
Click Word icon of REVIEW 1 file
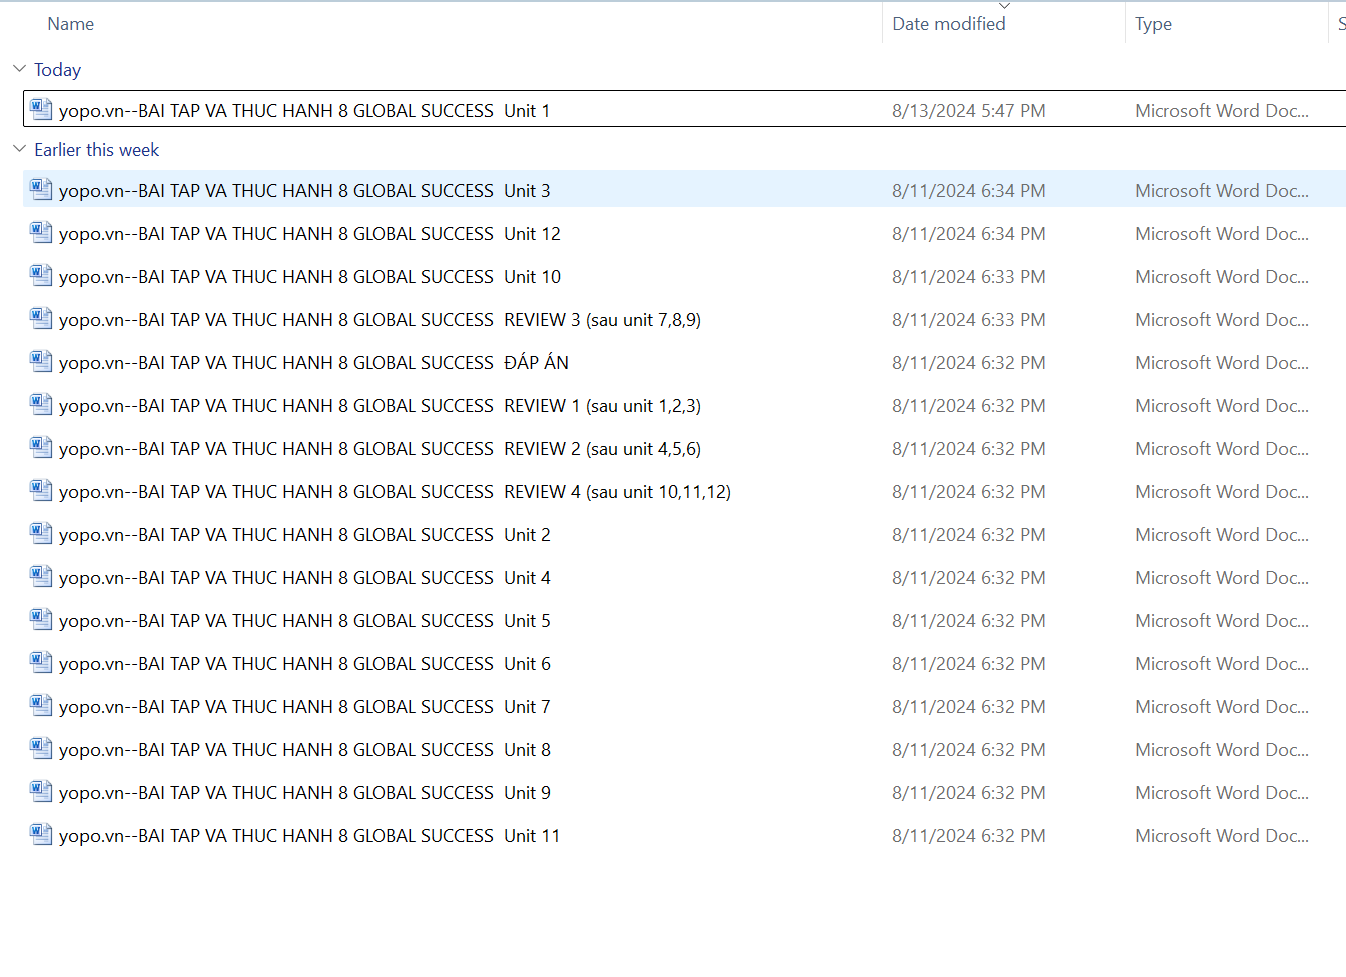pos(41,404)
